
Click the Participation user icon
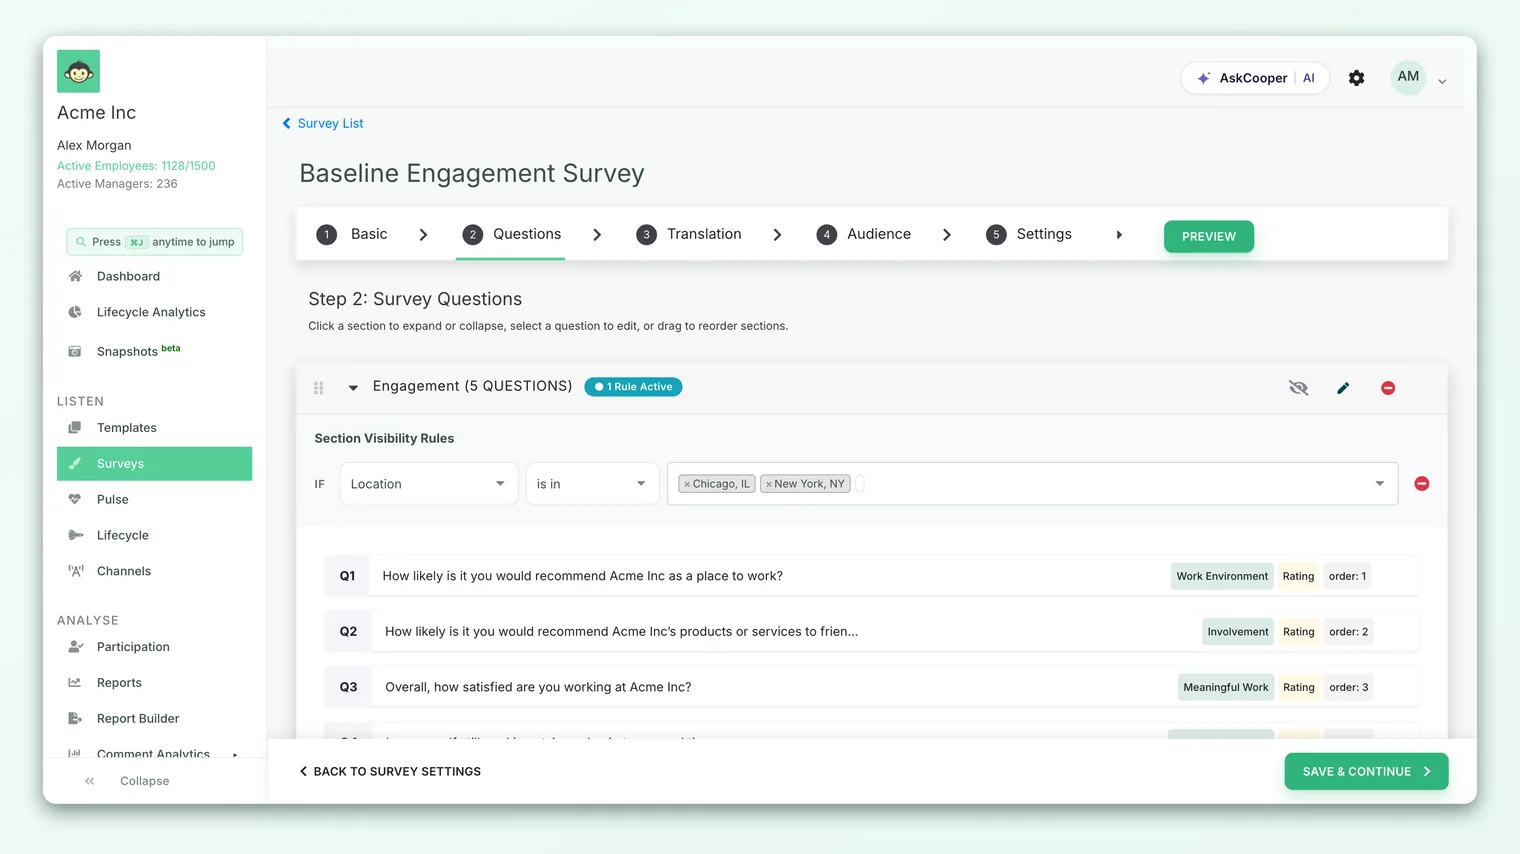tap(75, 647)
